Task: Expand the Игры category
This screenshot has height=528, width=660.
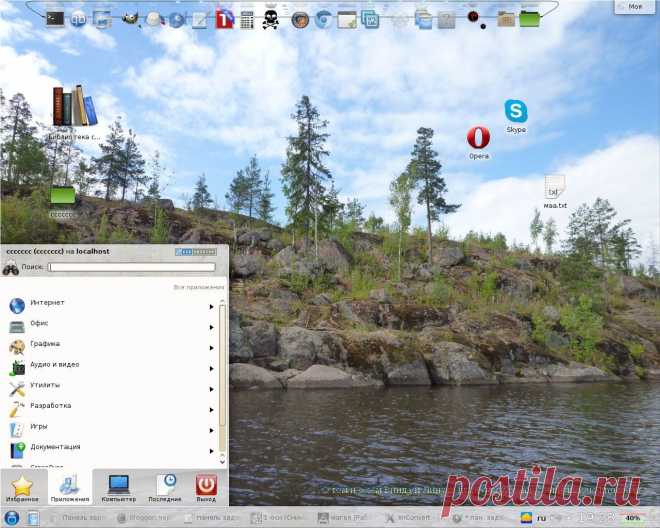Action: pyautogui.click(x=110, y=426)
